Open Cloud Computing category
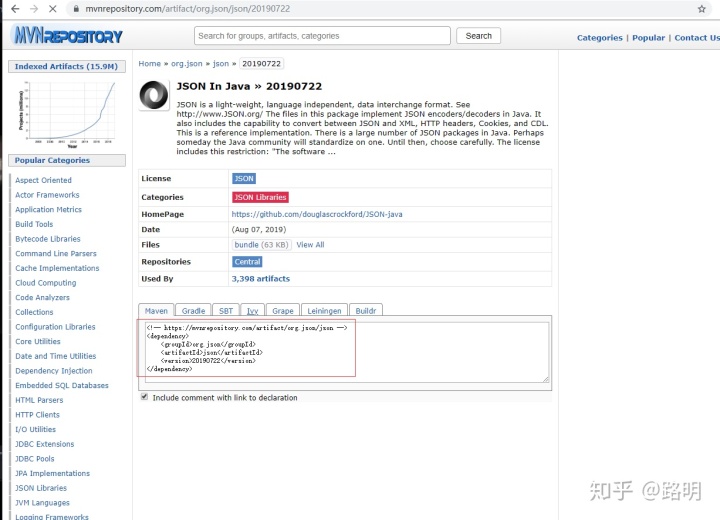The width and height of the screenshot is (720, 520). (45, 283)
